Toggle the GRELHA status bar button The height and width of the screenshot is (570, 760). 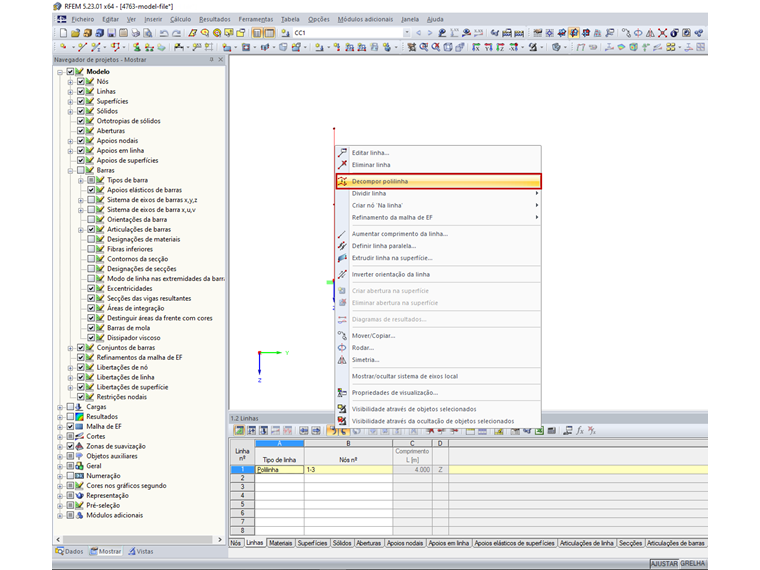[692, 564]
